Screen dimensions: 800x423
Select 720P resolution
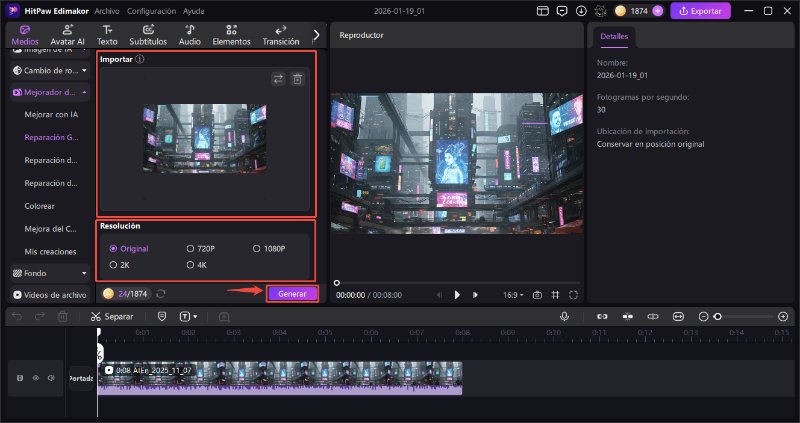click(x=201, y=248)
